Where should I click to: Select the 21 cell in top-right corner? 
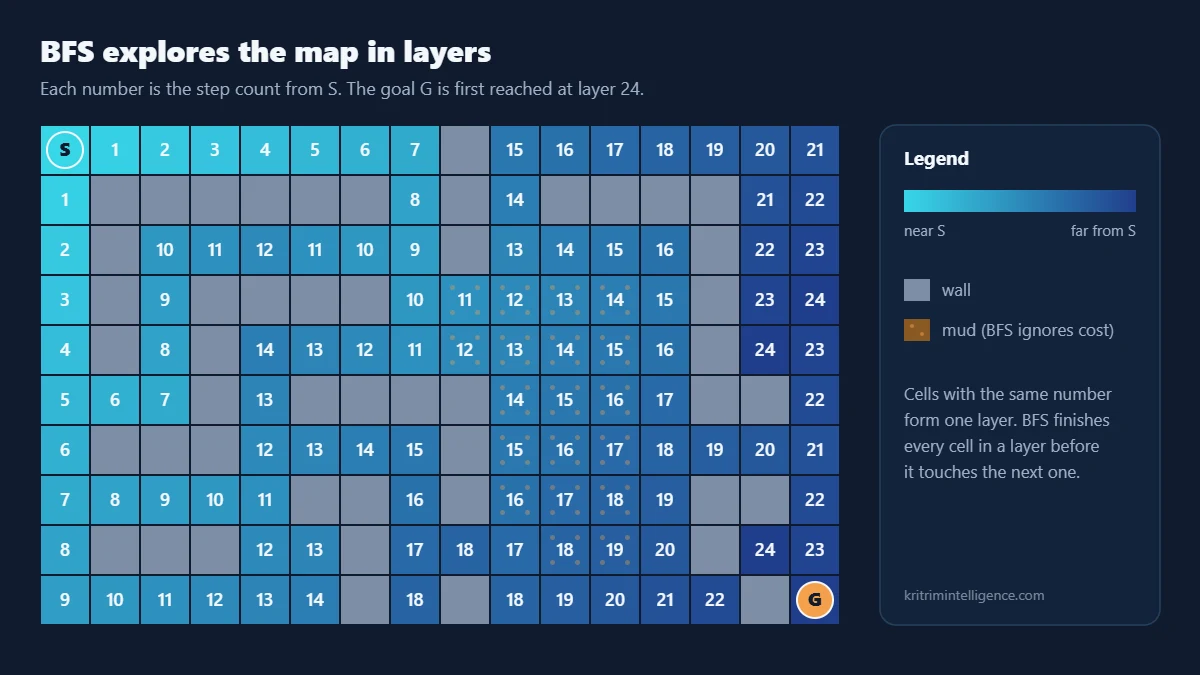pyautogui.click(x=815, y=150)
